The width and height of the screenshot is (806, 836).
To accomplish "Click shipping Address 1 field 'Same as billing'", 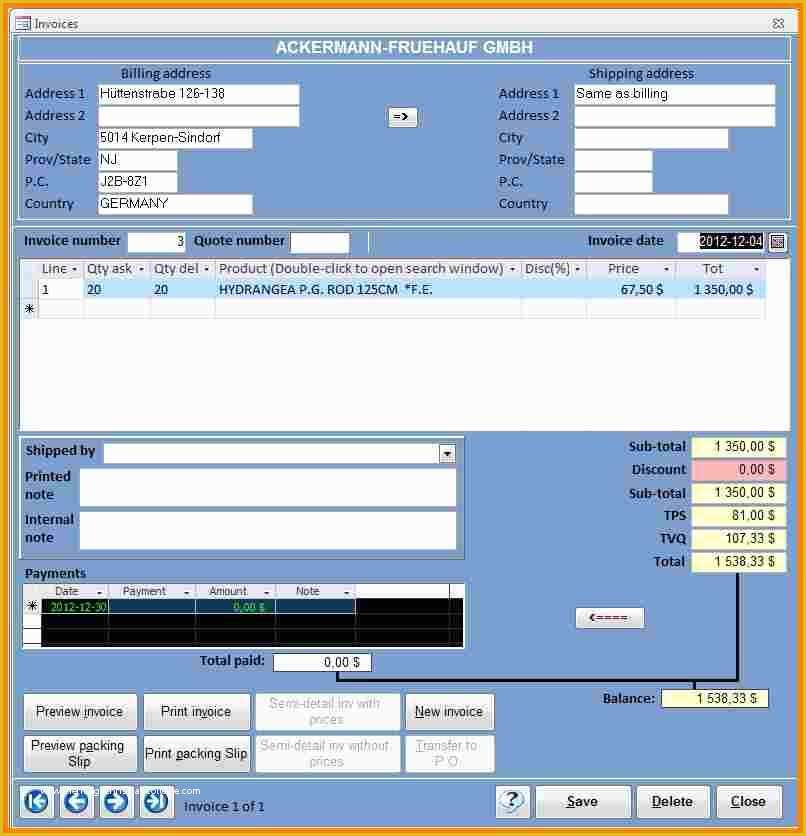I will (674, 94).
